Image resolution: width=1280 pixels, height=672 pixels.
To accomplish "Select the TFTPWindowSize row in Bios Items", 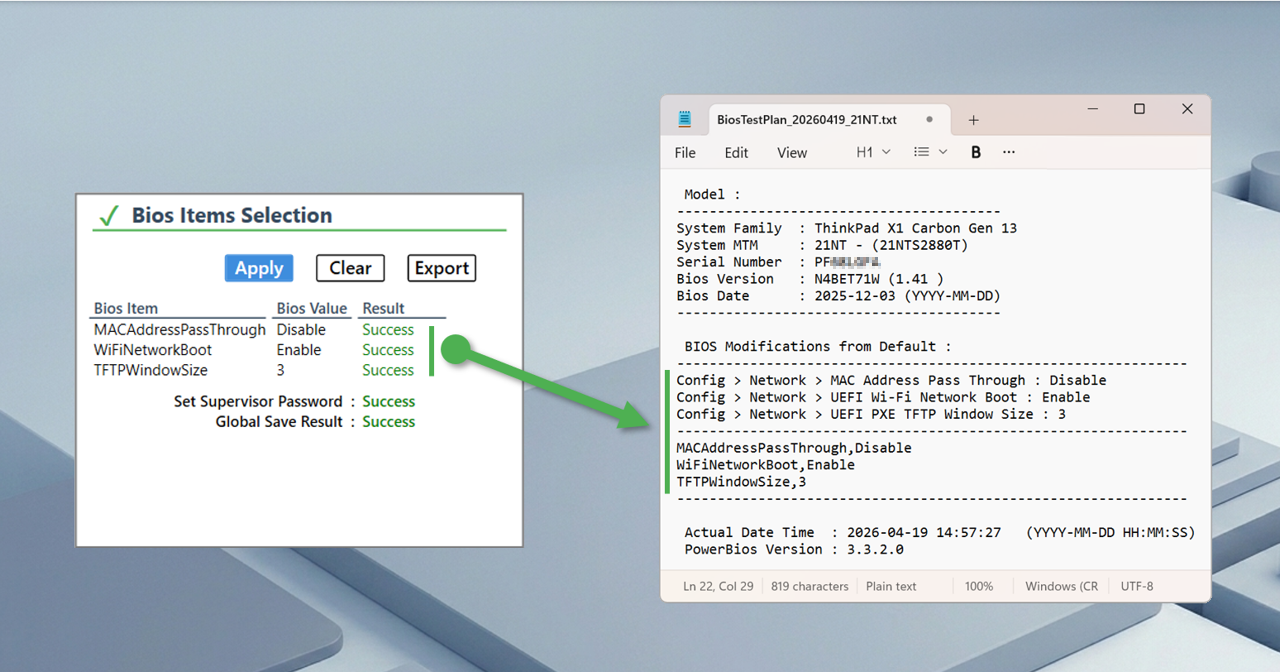I will click(x=254, y=370).
